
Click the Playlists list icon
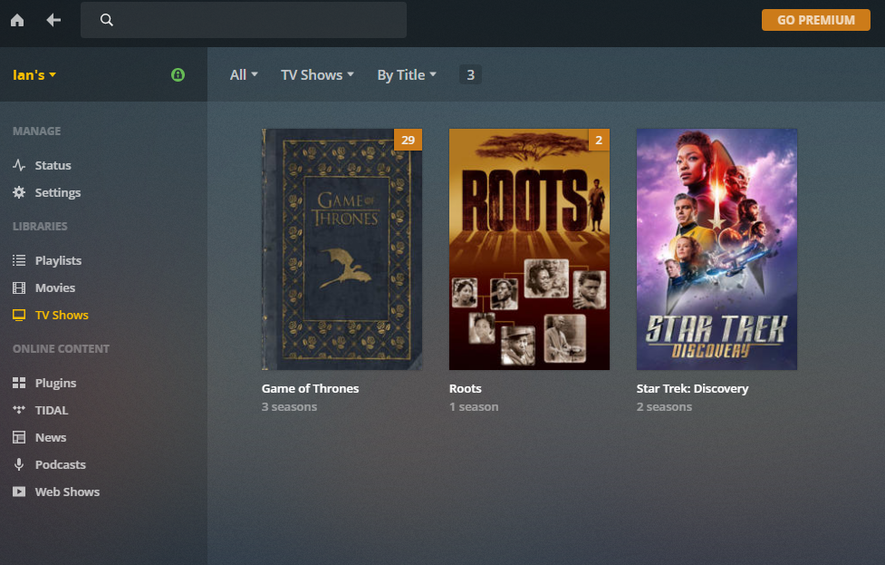coord(19,260)
